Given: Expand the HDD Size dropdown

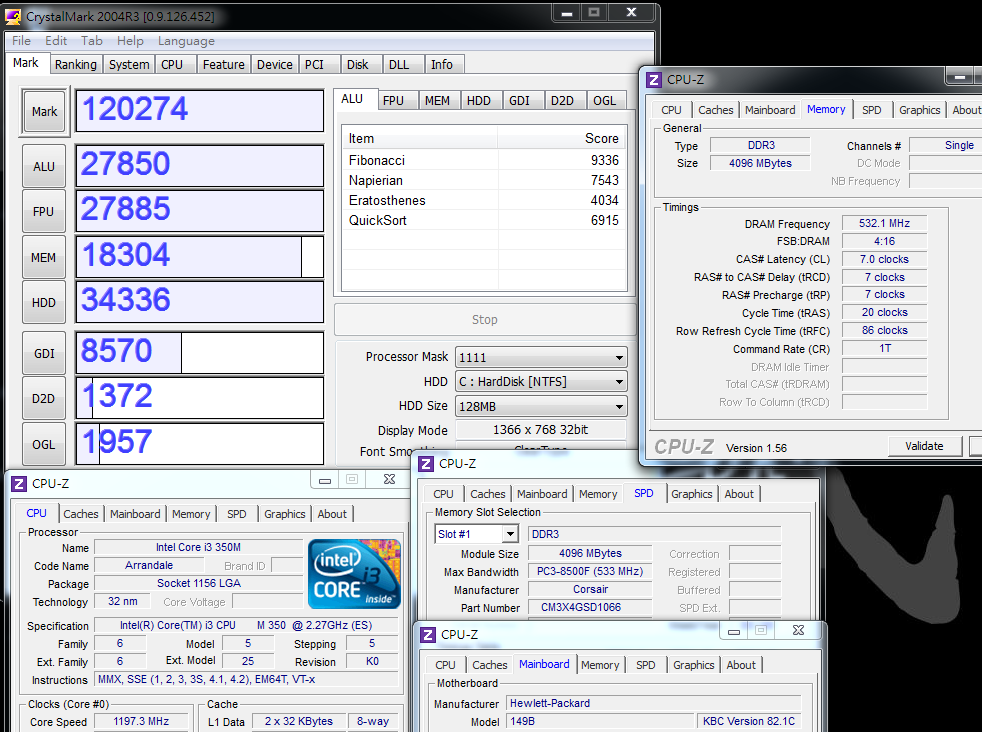Looking at the screenshot, I should [x=541, y=406].
